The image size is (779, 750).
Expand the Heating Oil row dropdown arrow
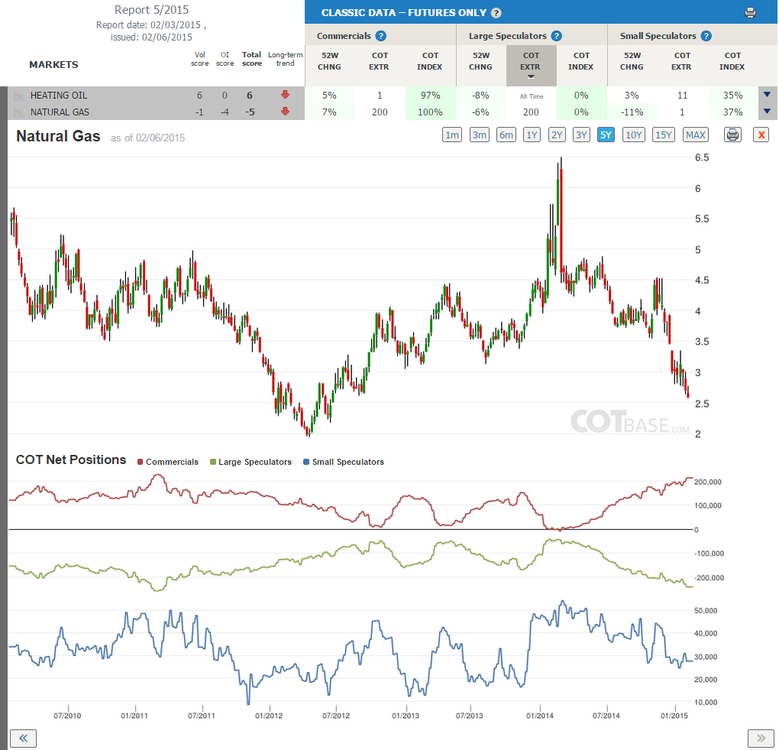coord(767,94)
